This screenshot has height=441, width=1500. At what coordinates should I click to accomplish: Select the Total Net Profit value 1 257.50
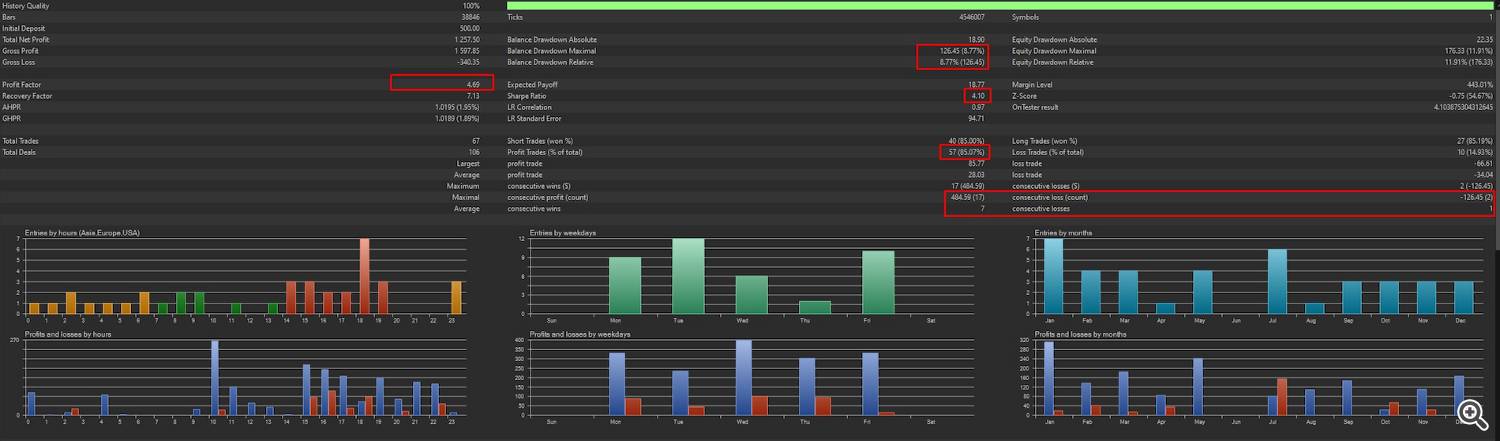[x=465, y=40]
